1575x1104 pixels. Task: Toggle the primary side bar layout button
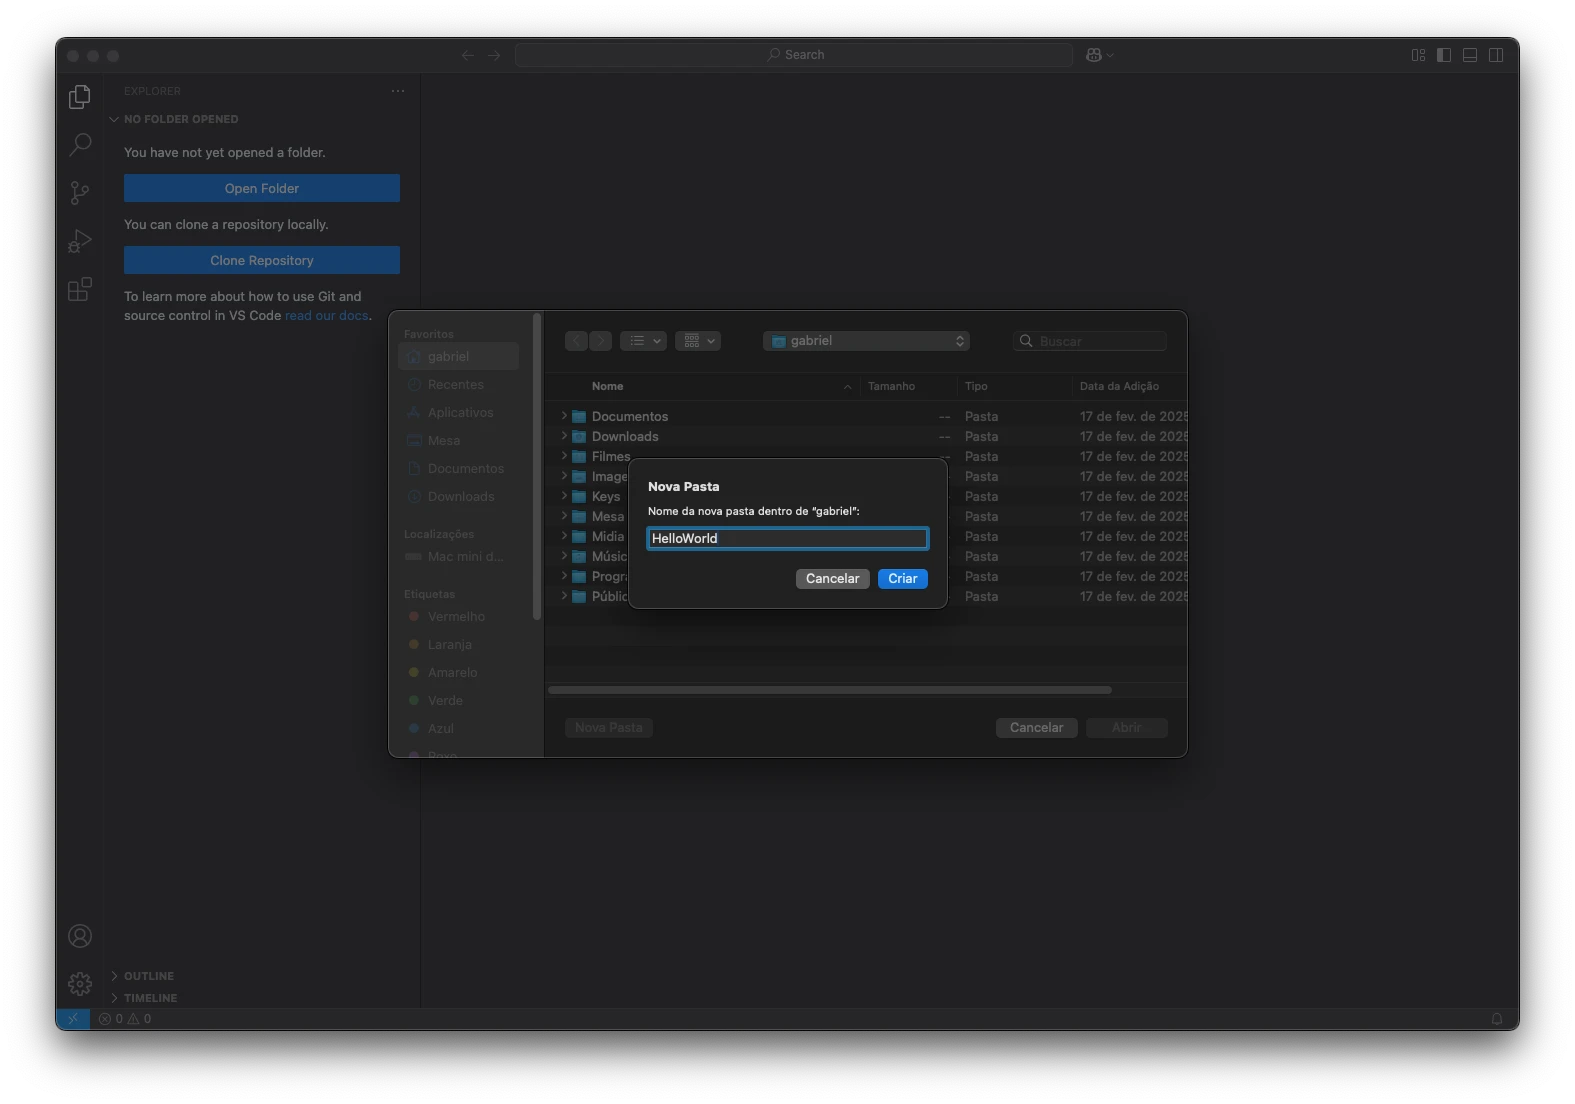pos(1444,55)
